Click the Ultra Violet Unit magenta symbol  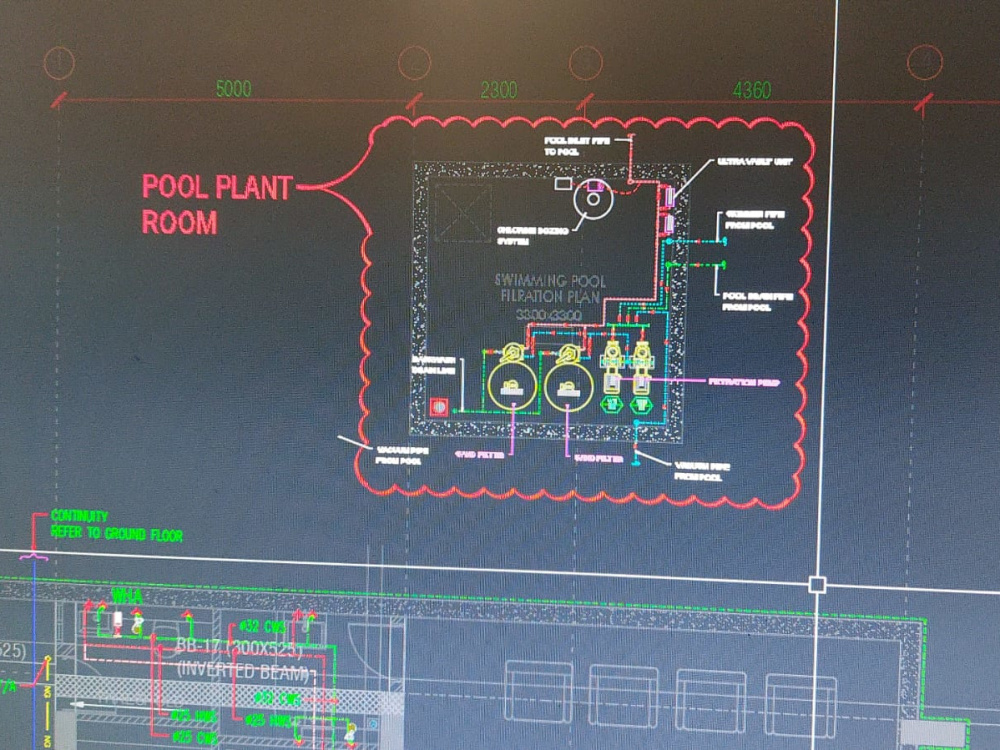pyautogui.click(x=669, y=197)
